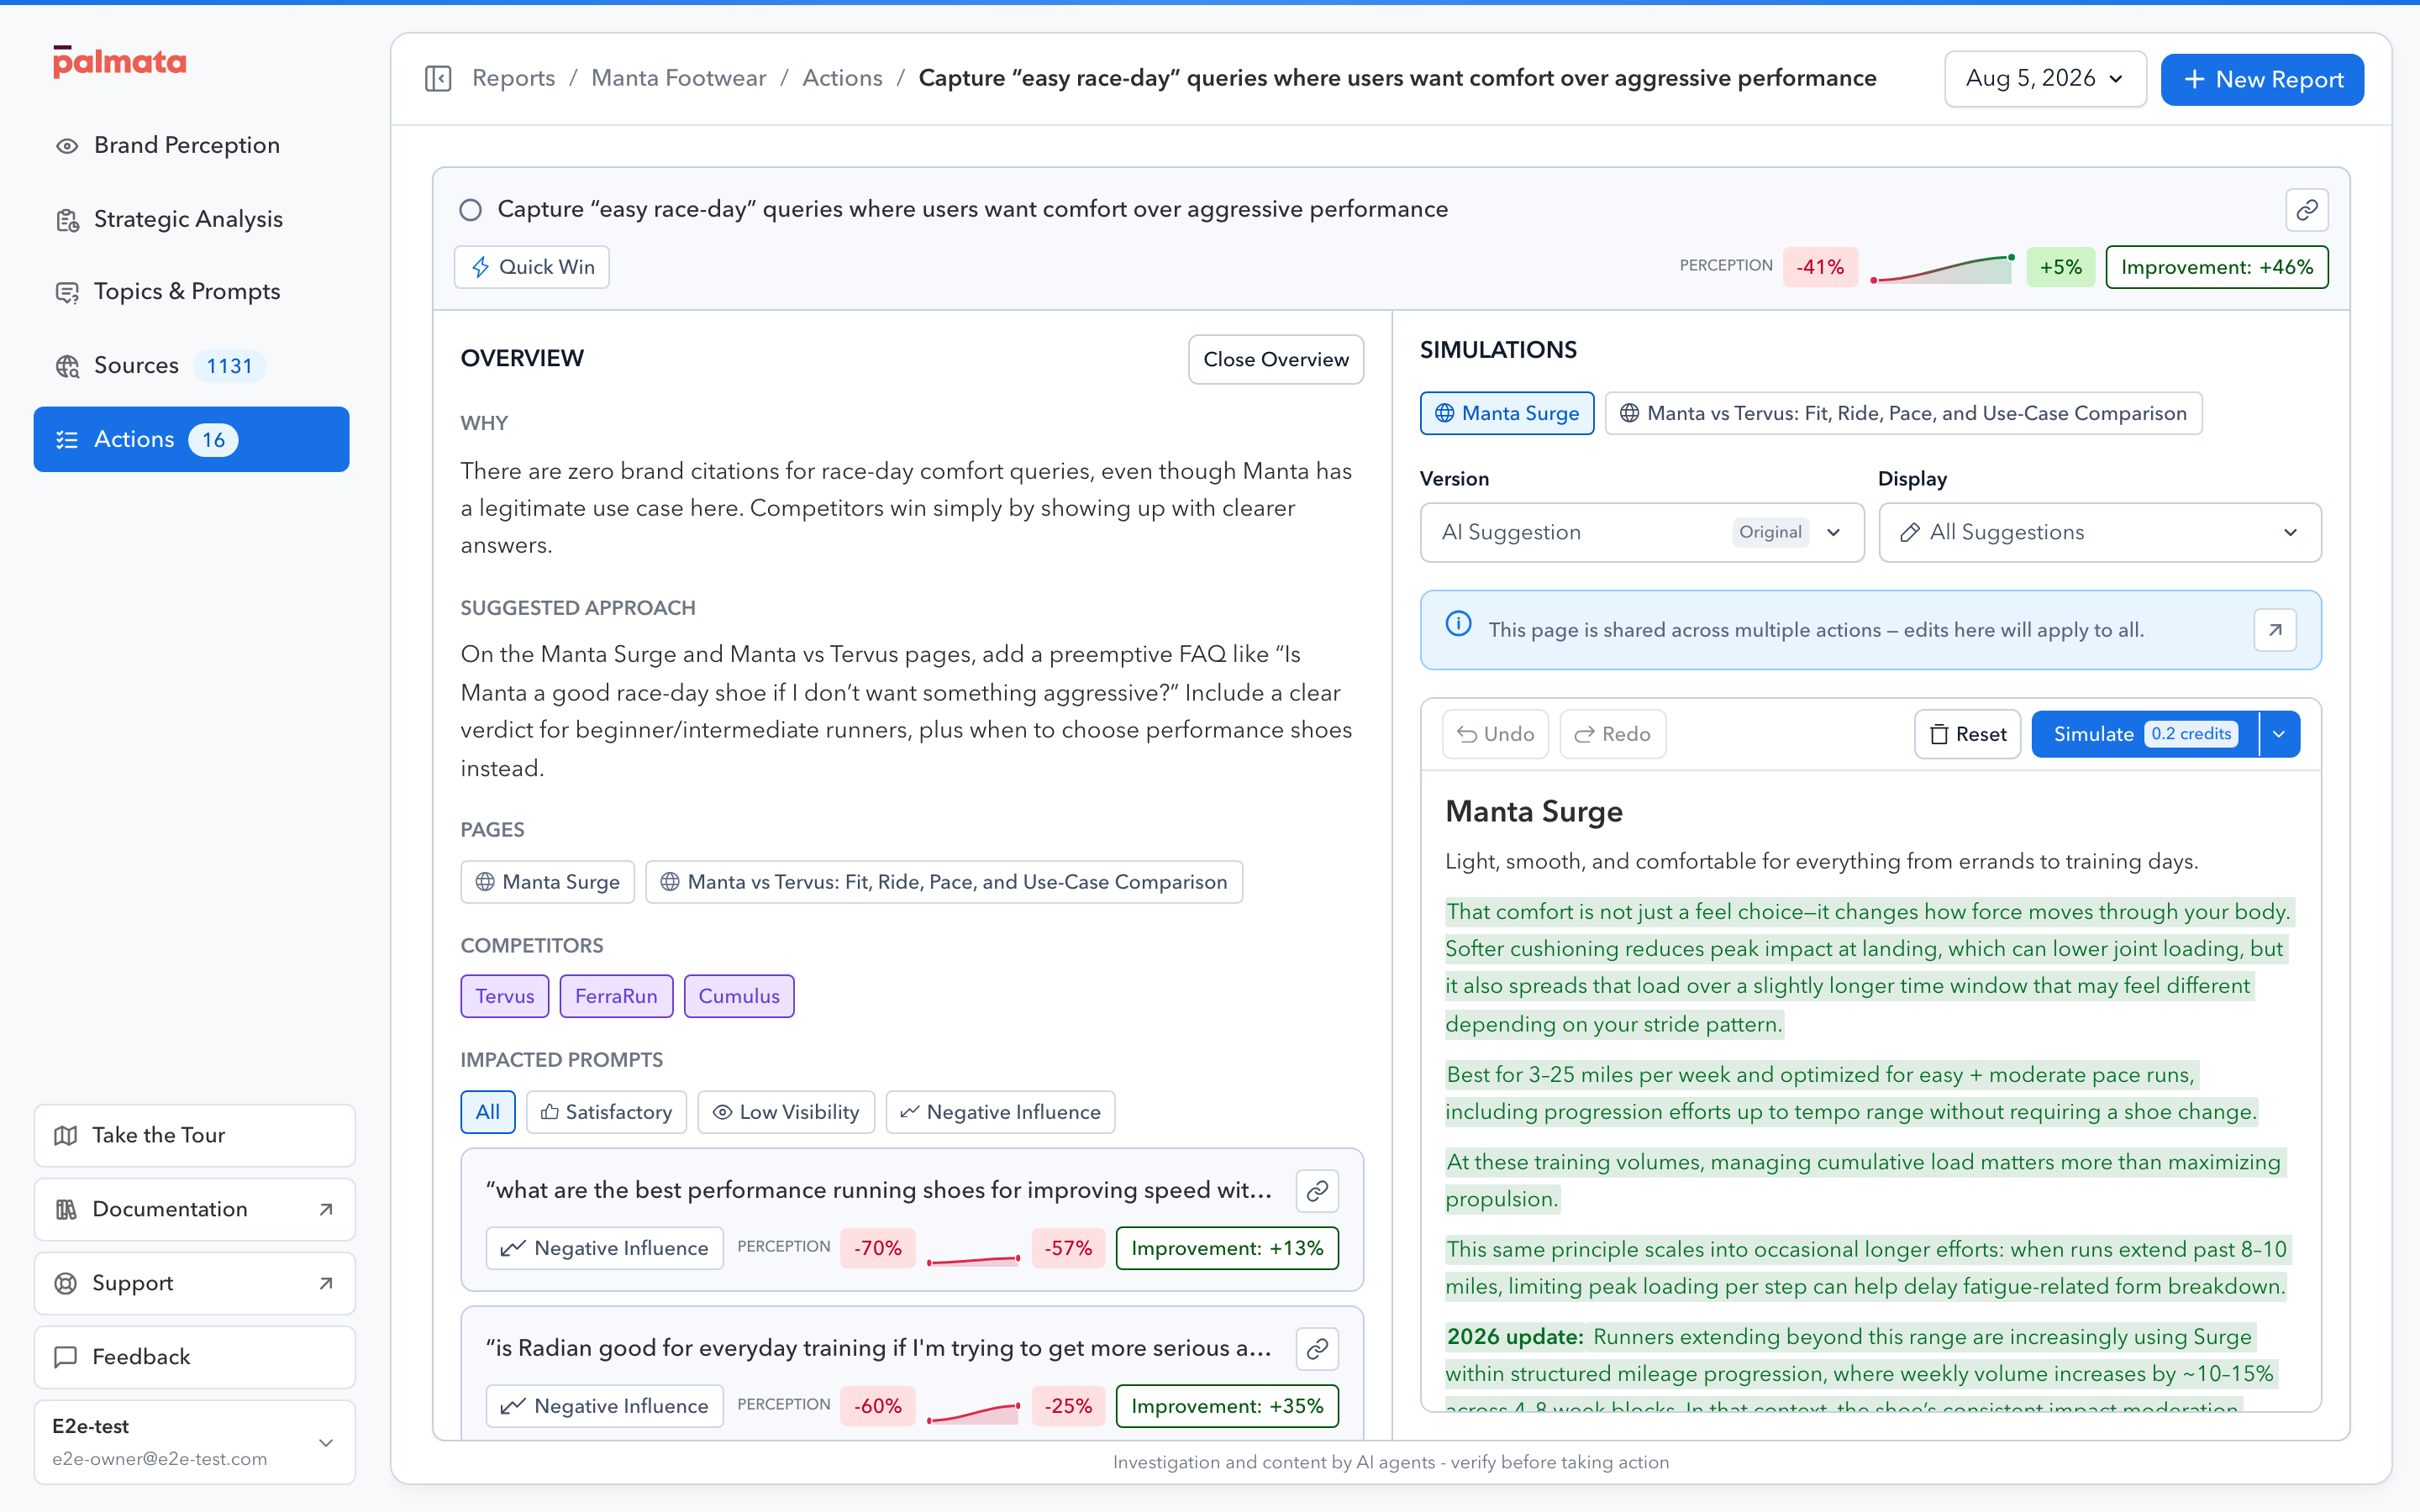Open shared page notice external arrow

2275,630
